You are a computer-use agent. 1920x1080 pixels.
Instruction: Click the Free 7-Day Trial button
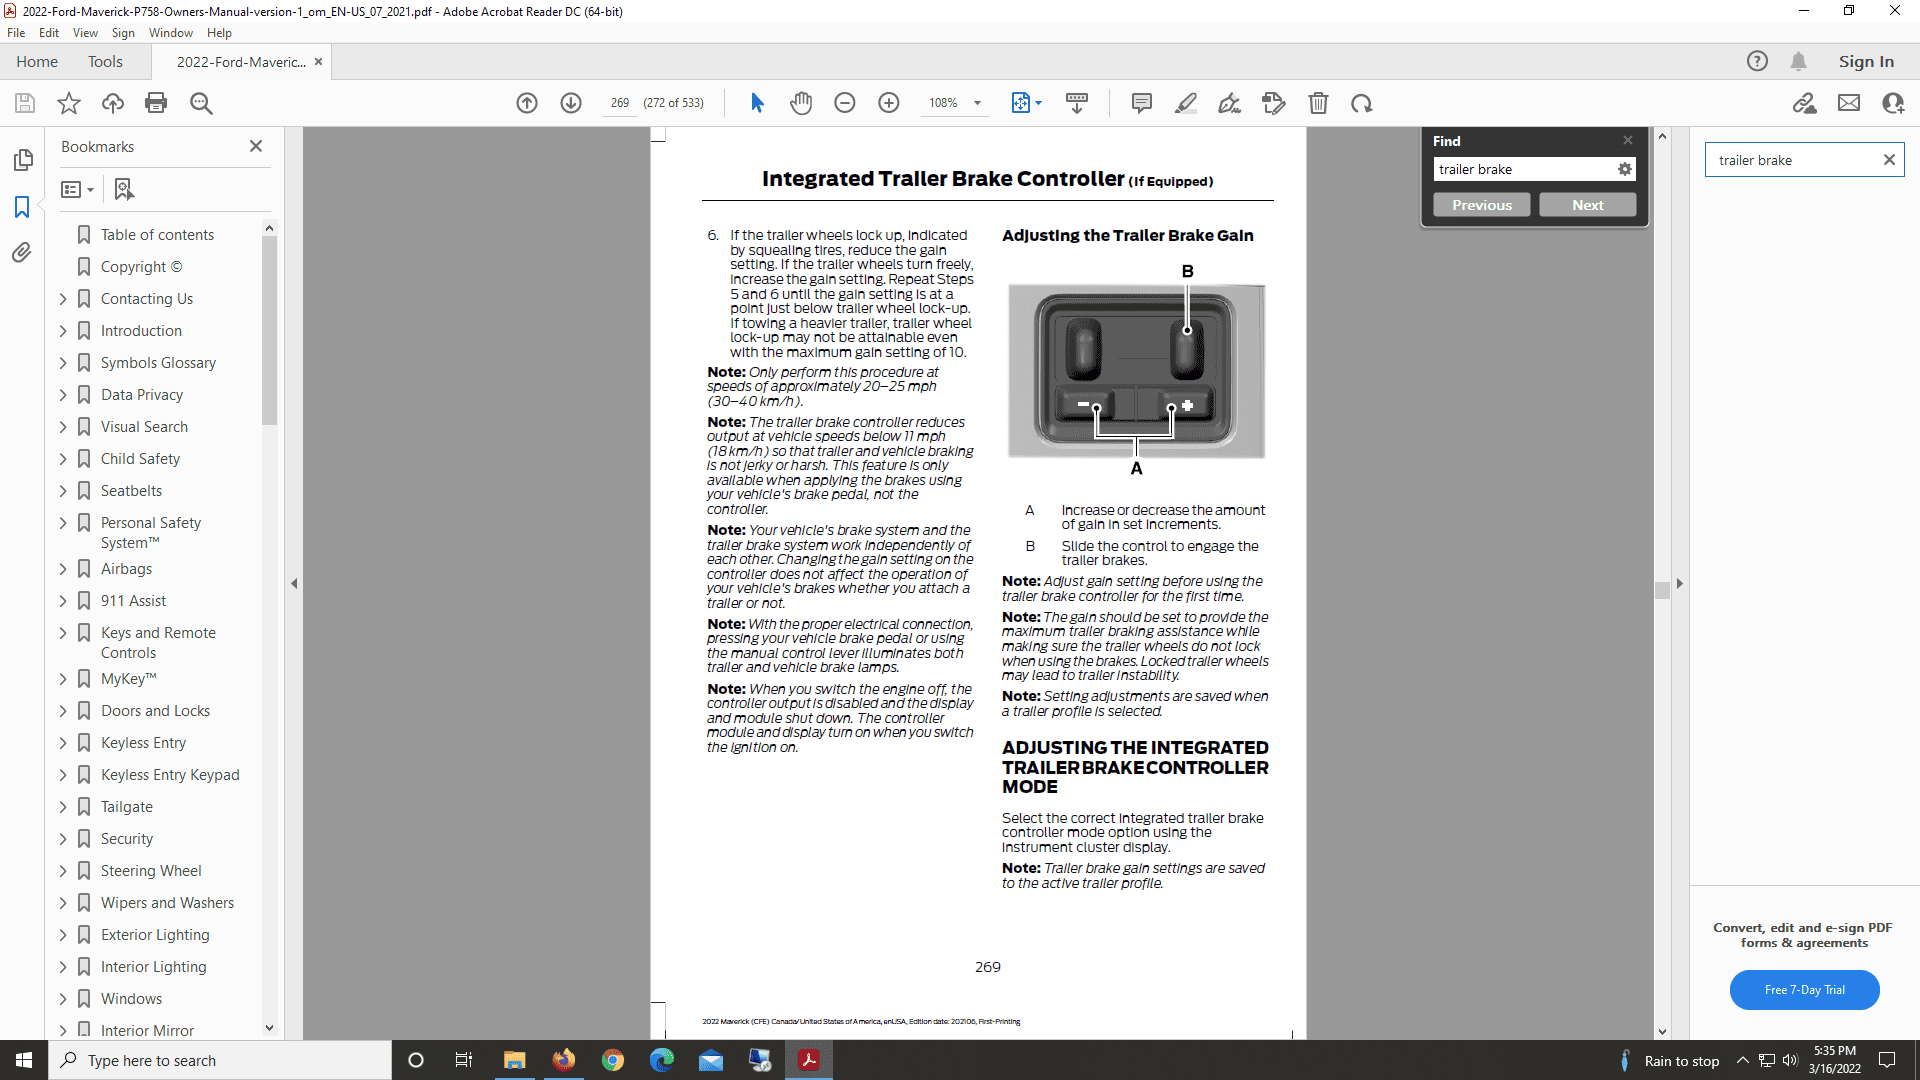coord(1804,990)
